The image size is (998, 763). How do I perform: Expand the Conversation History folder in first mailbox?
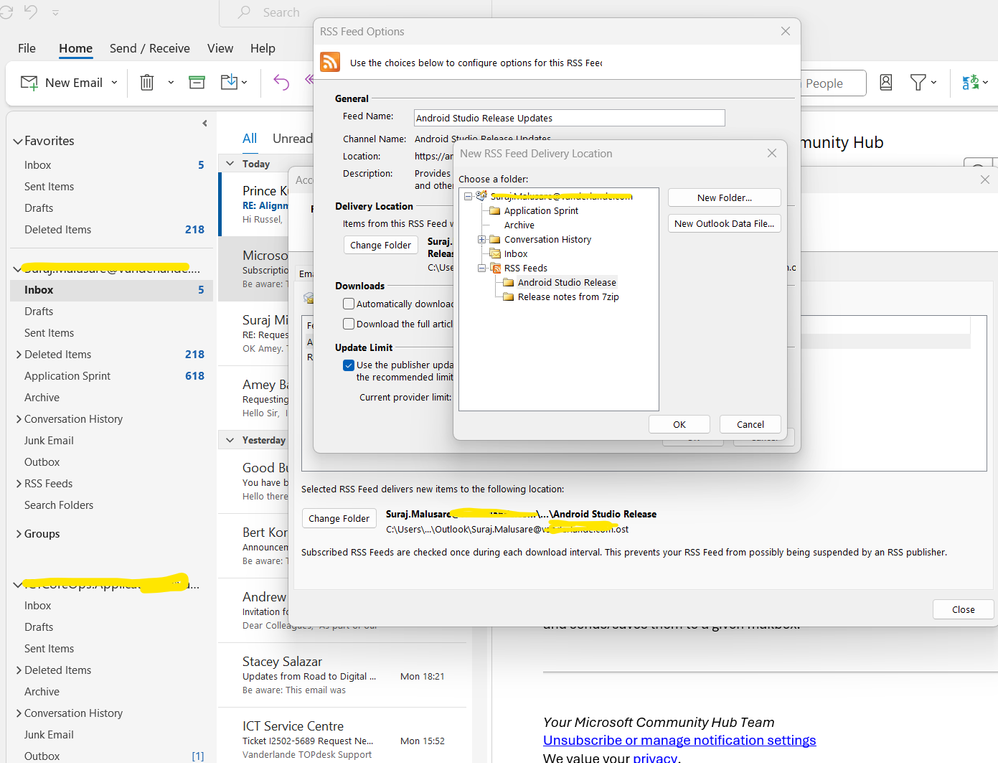pyautogui.click(x=18, y=419)
